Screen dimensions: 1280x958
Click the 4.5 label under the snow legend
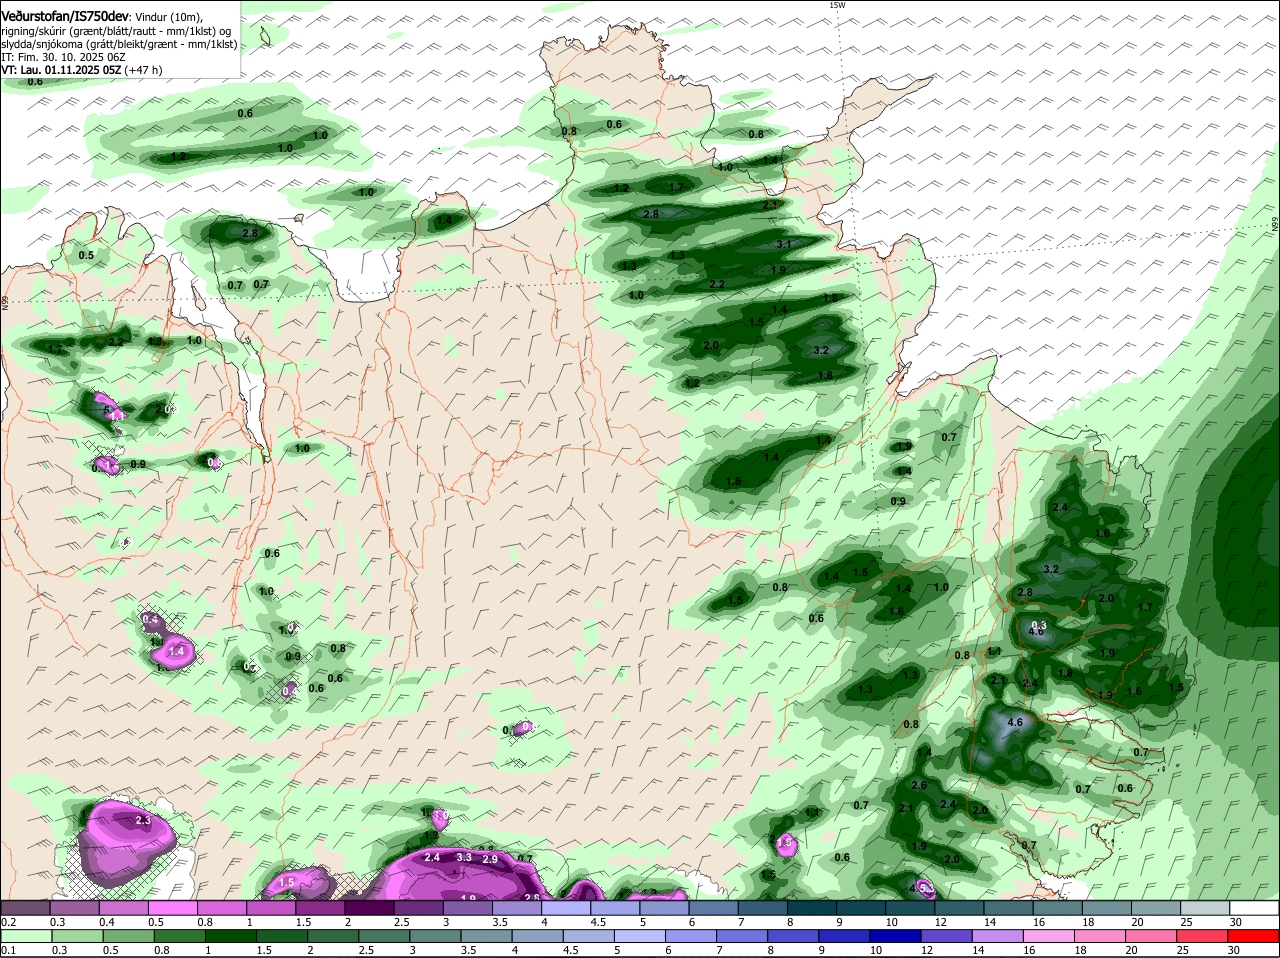pos(598,922)
